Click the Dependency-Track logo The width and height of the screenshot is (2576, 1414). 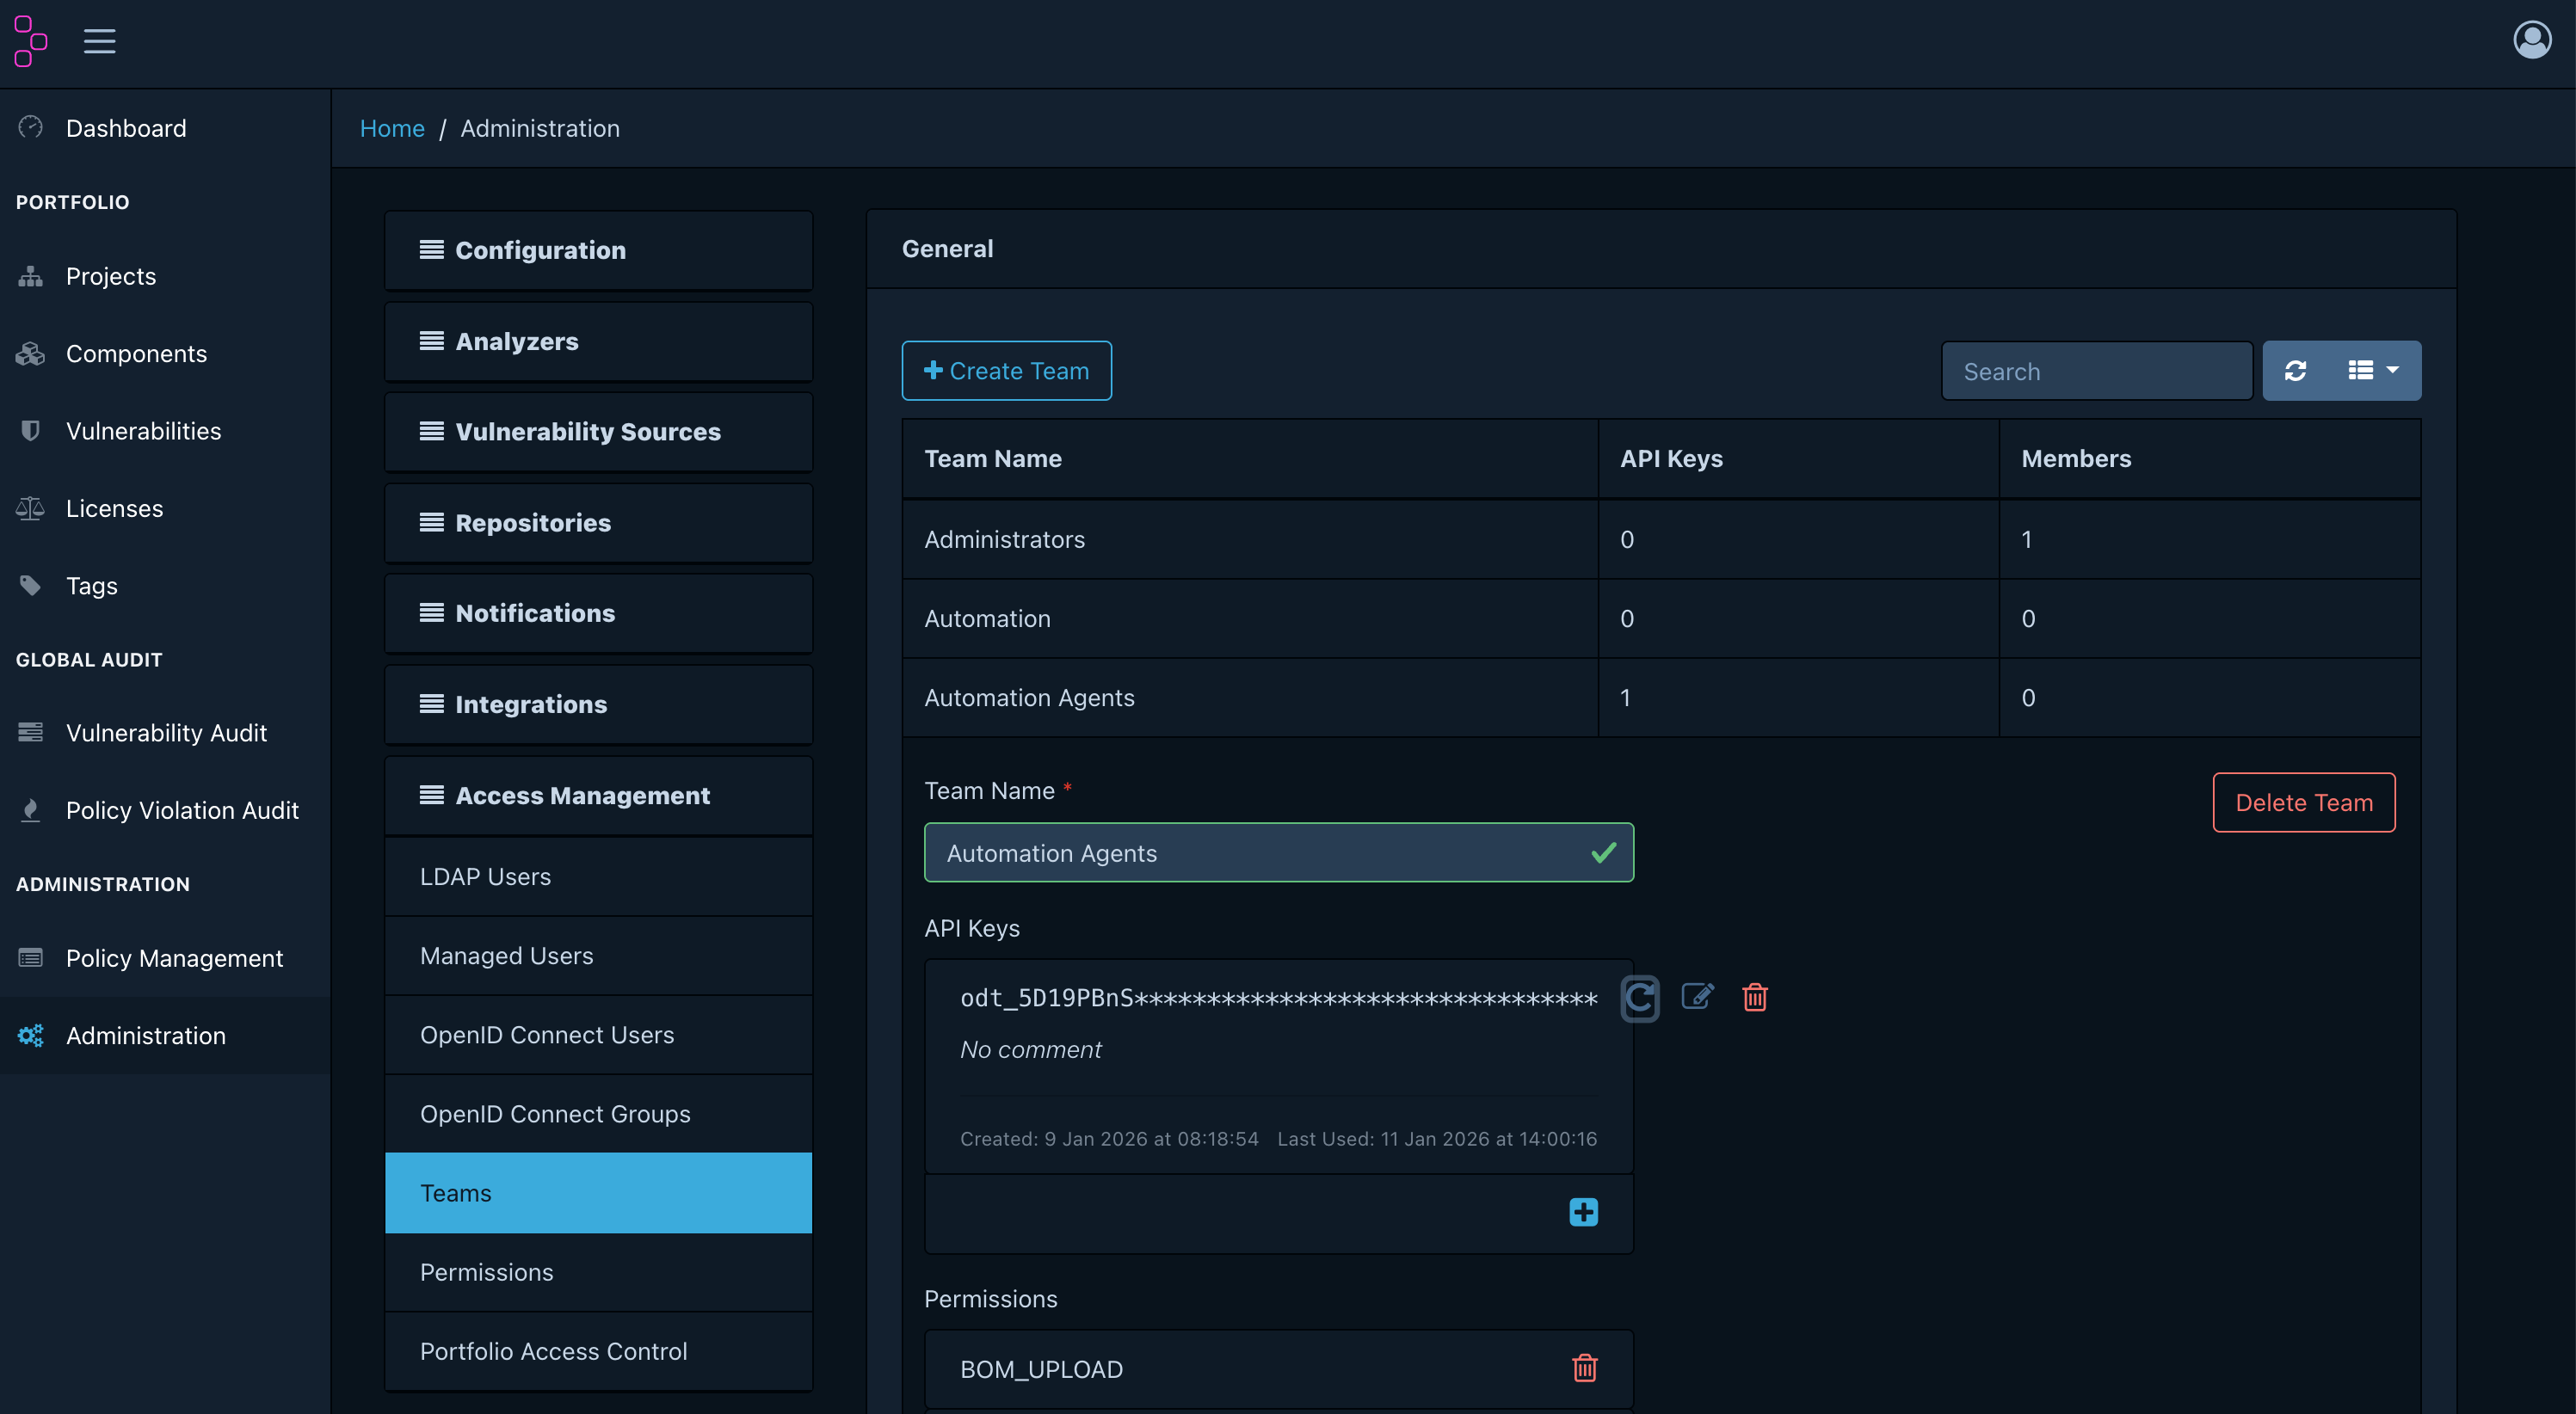point(30,41)
